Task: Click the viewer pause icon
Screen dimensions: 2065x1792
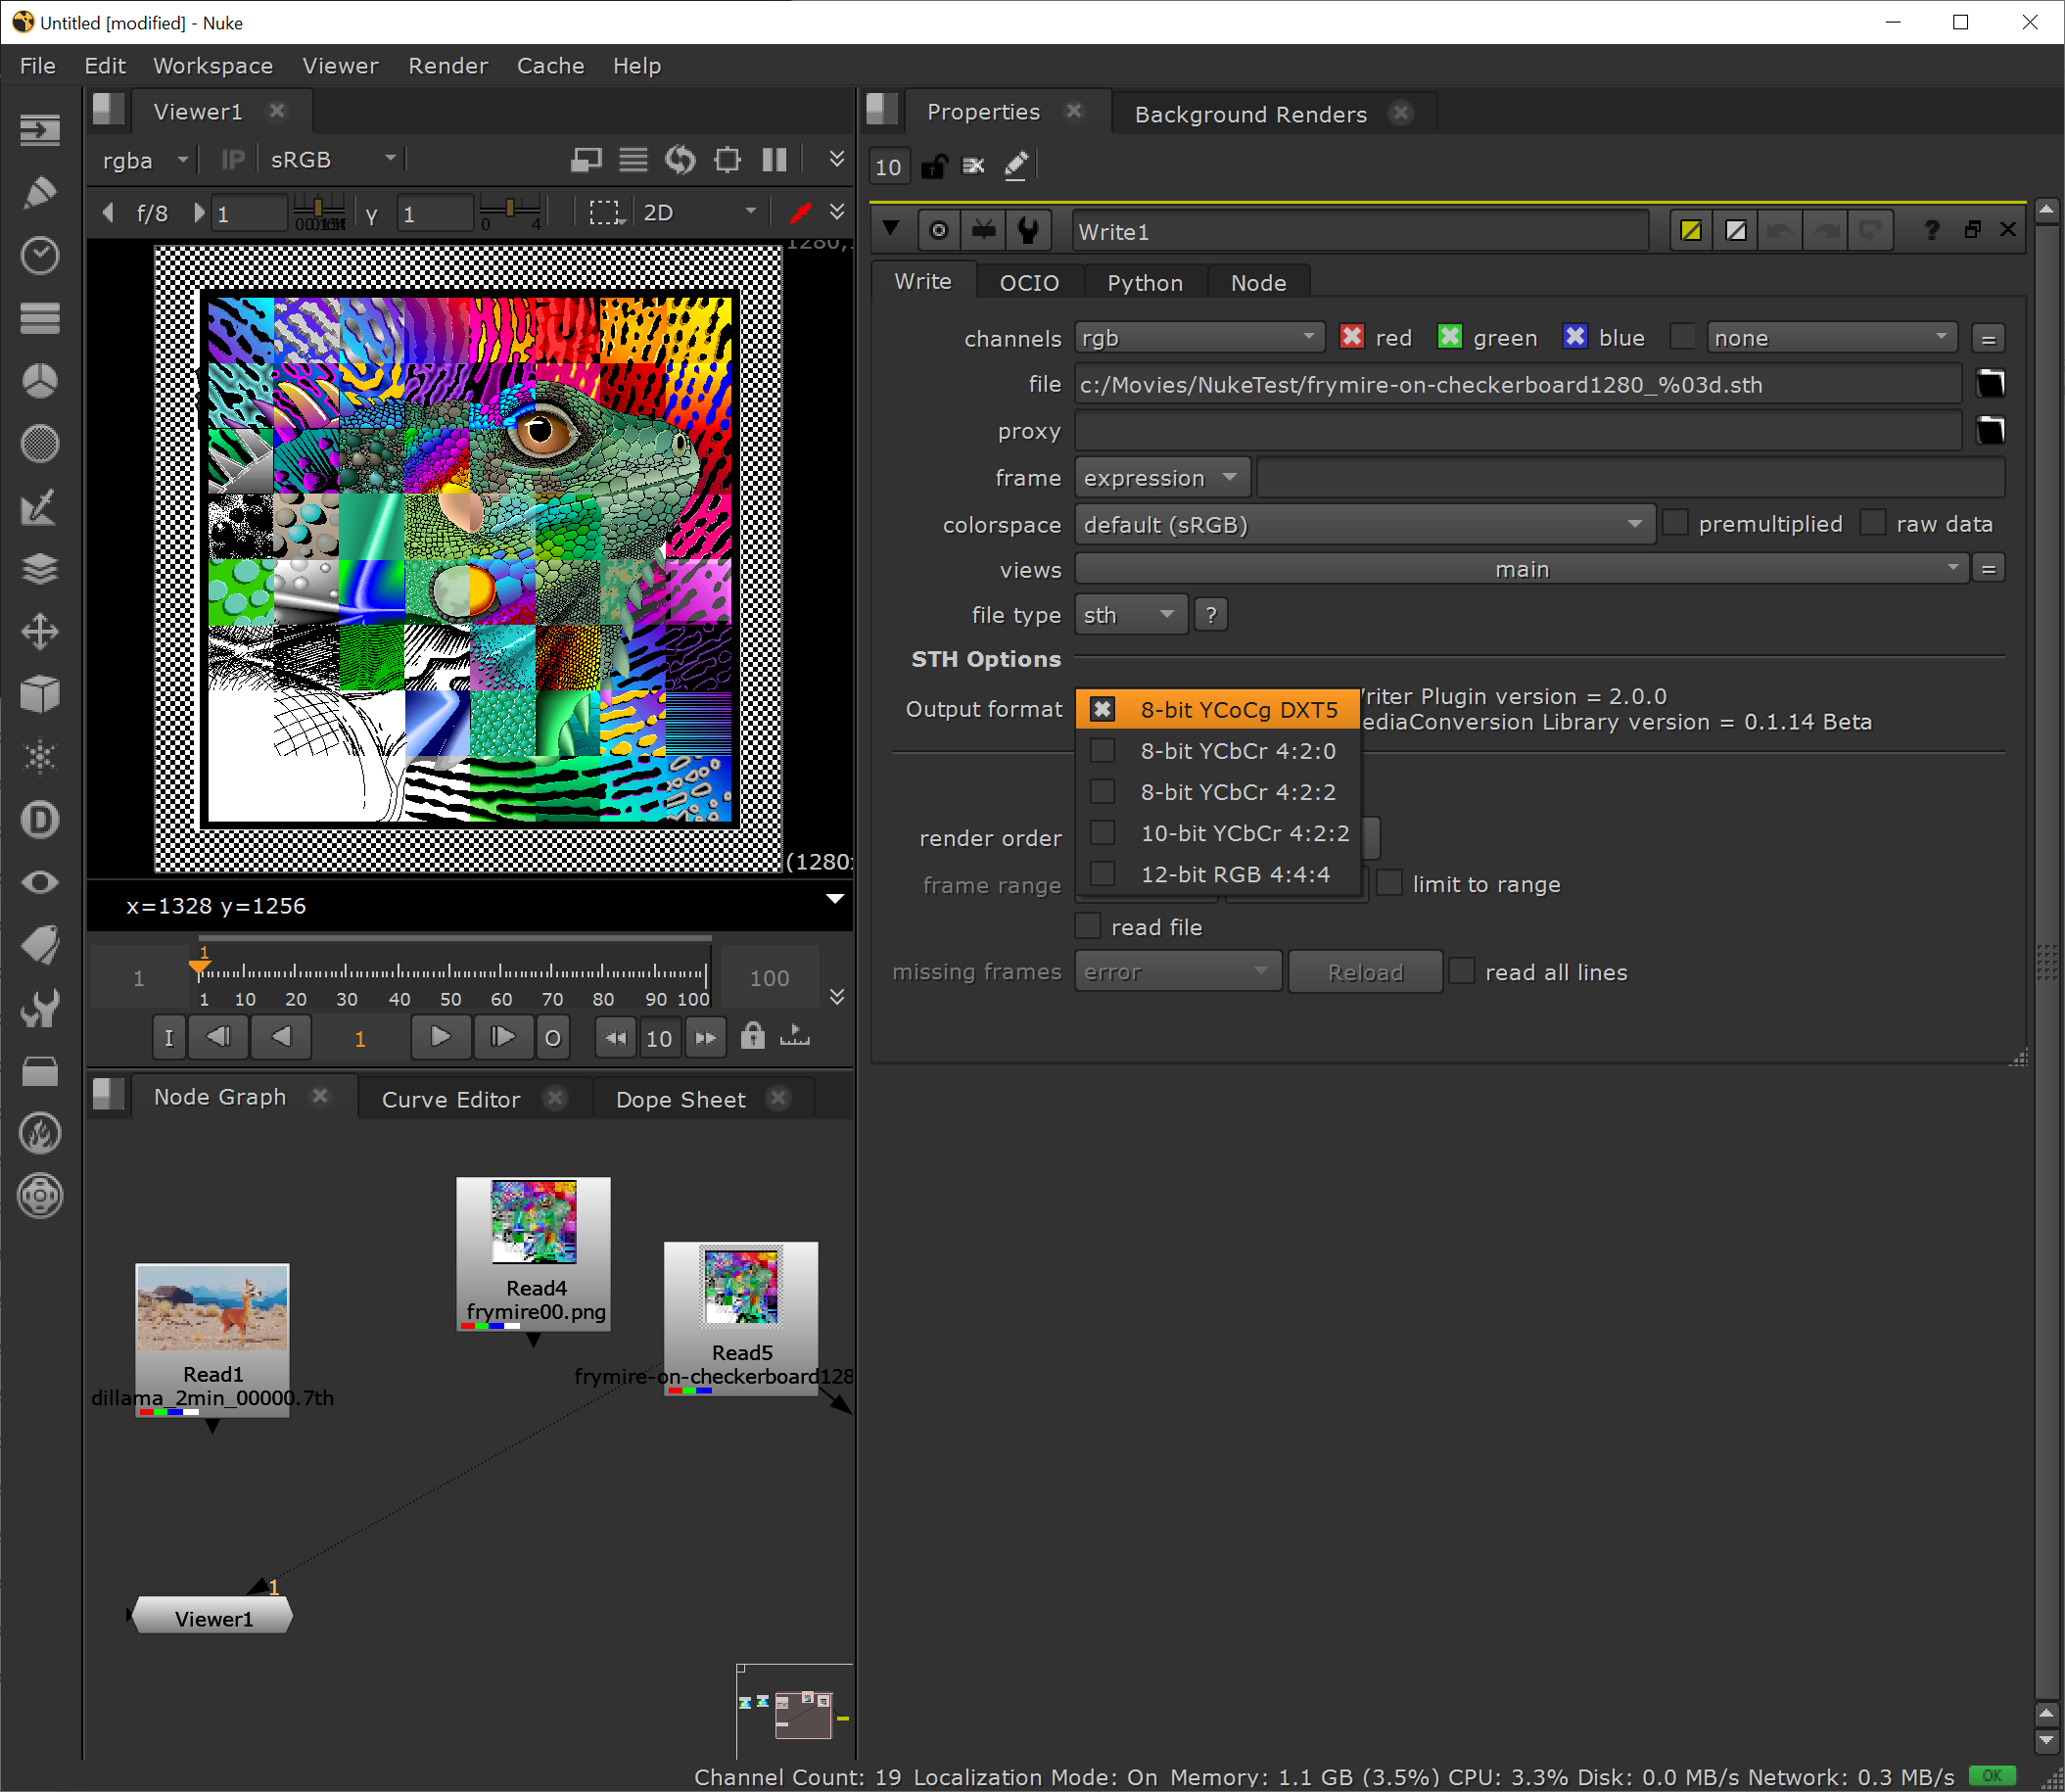Action: pyautogui.click(x=774, y=160)
